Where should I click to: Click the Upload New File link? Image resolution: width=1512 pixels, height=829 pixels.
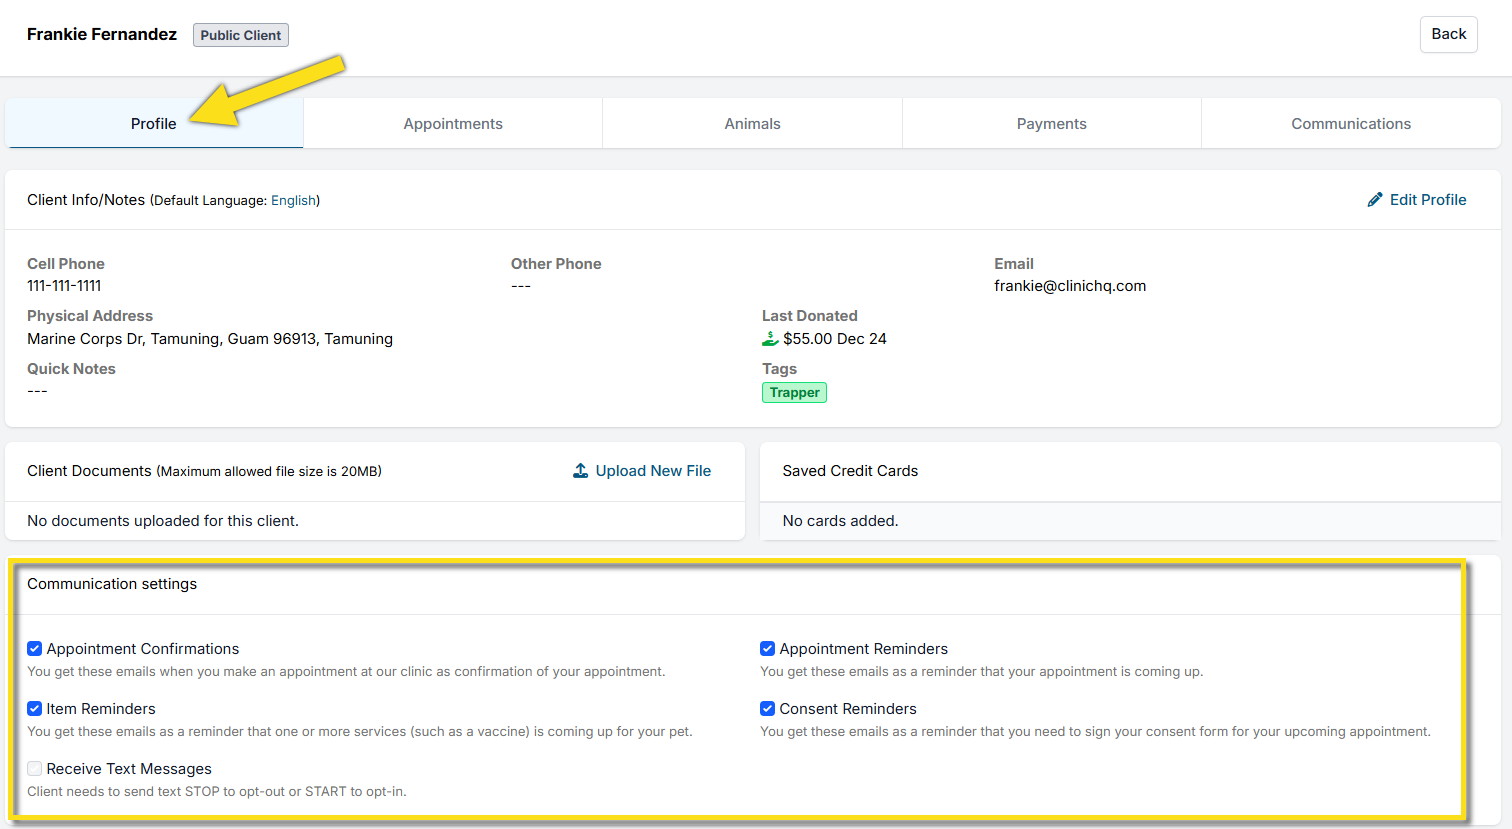pyautogui.click(x=653, y=471)
